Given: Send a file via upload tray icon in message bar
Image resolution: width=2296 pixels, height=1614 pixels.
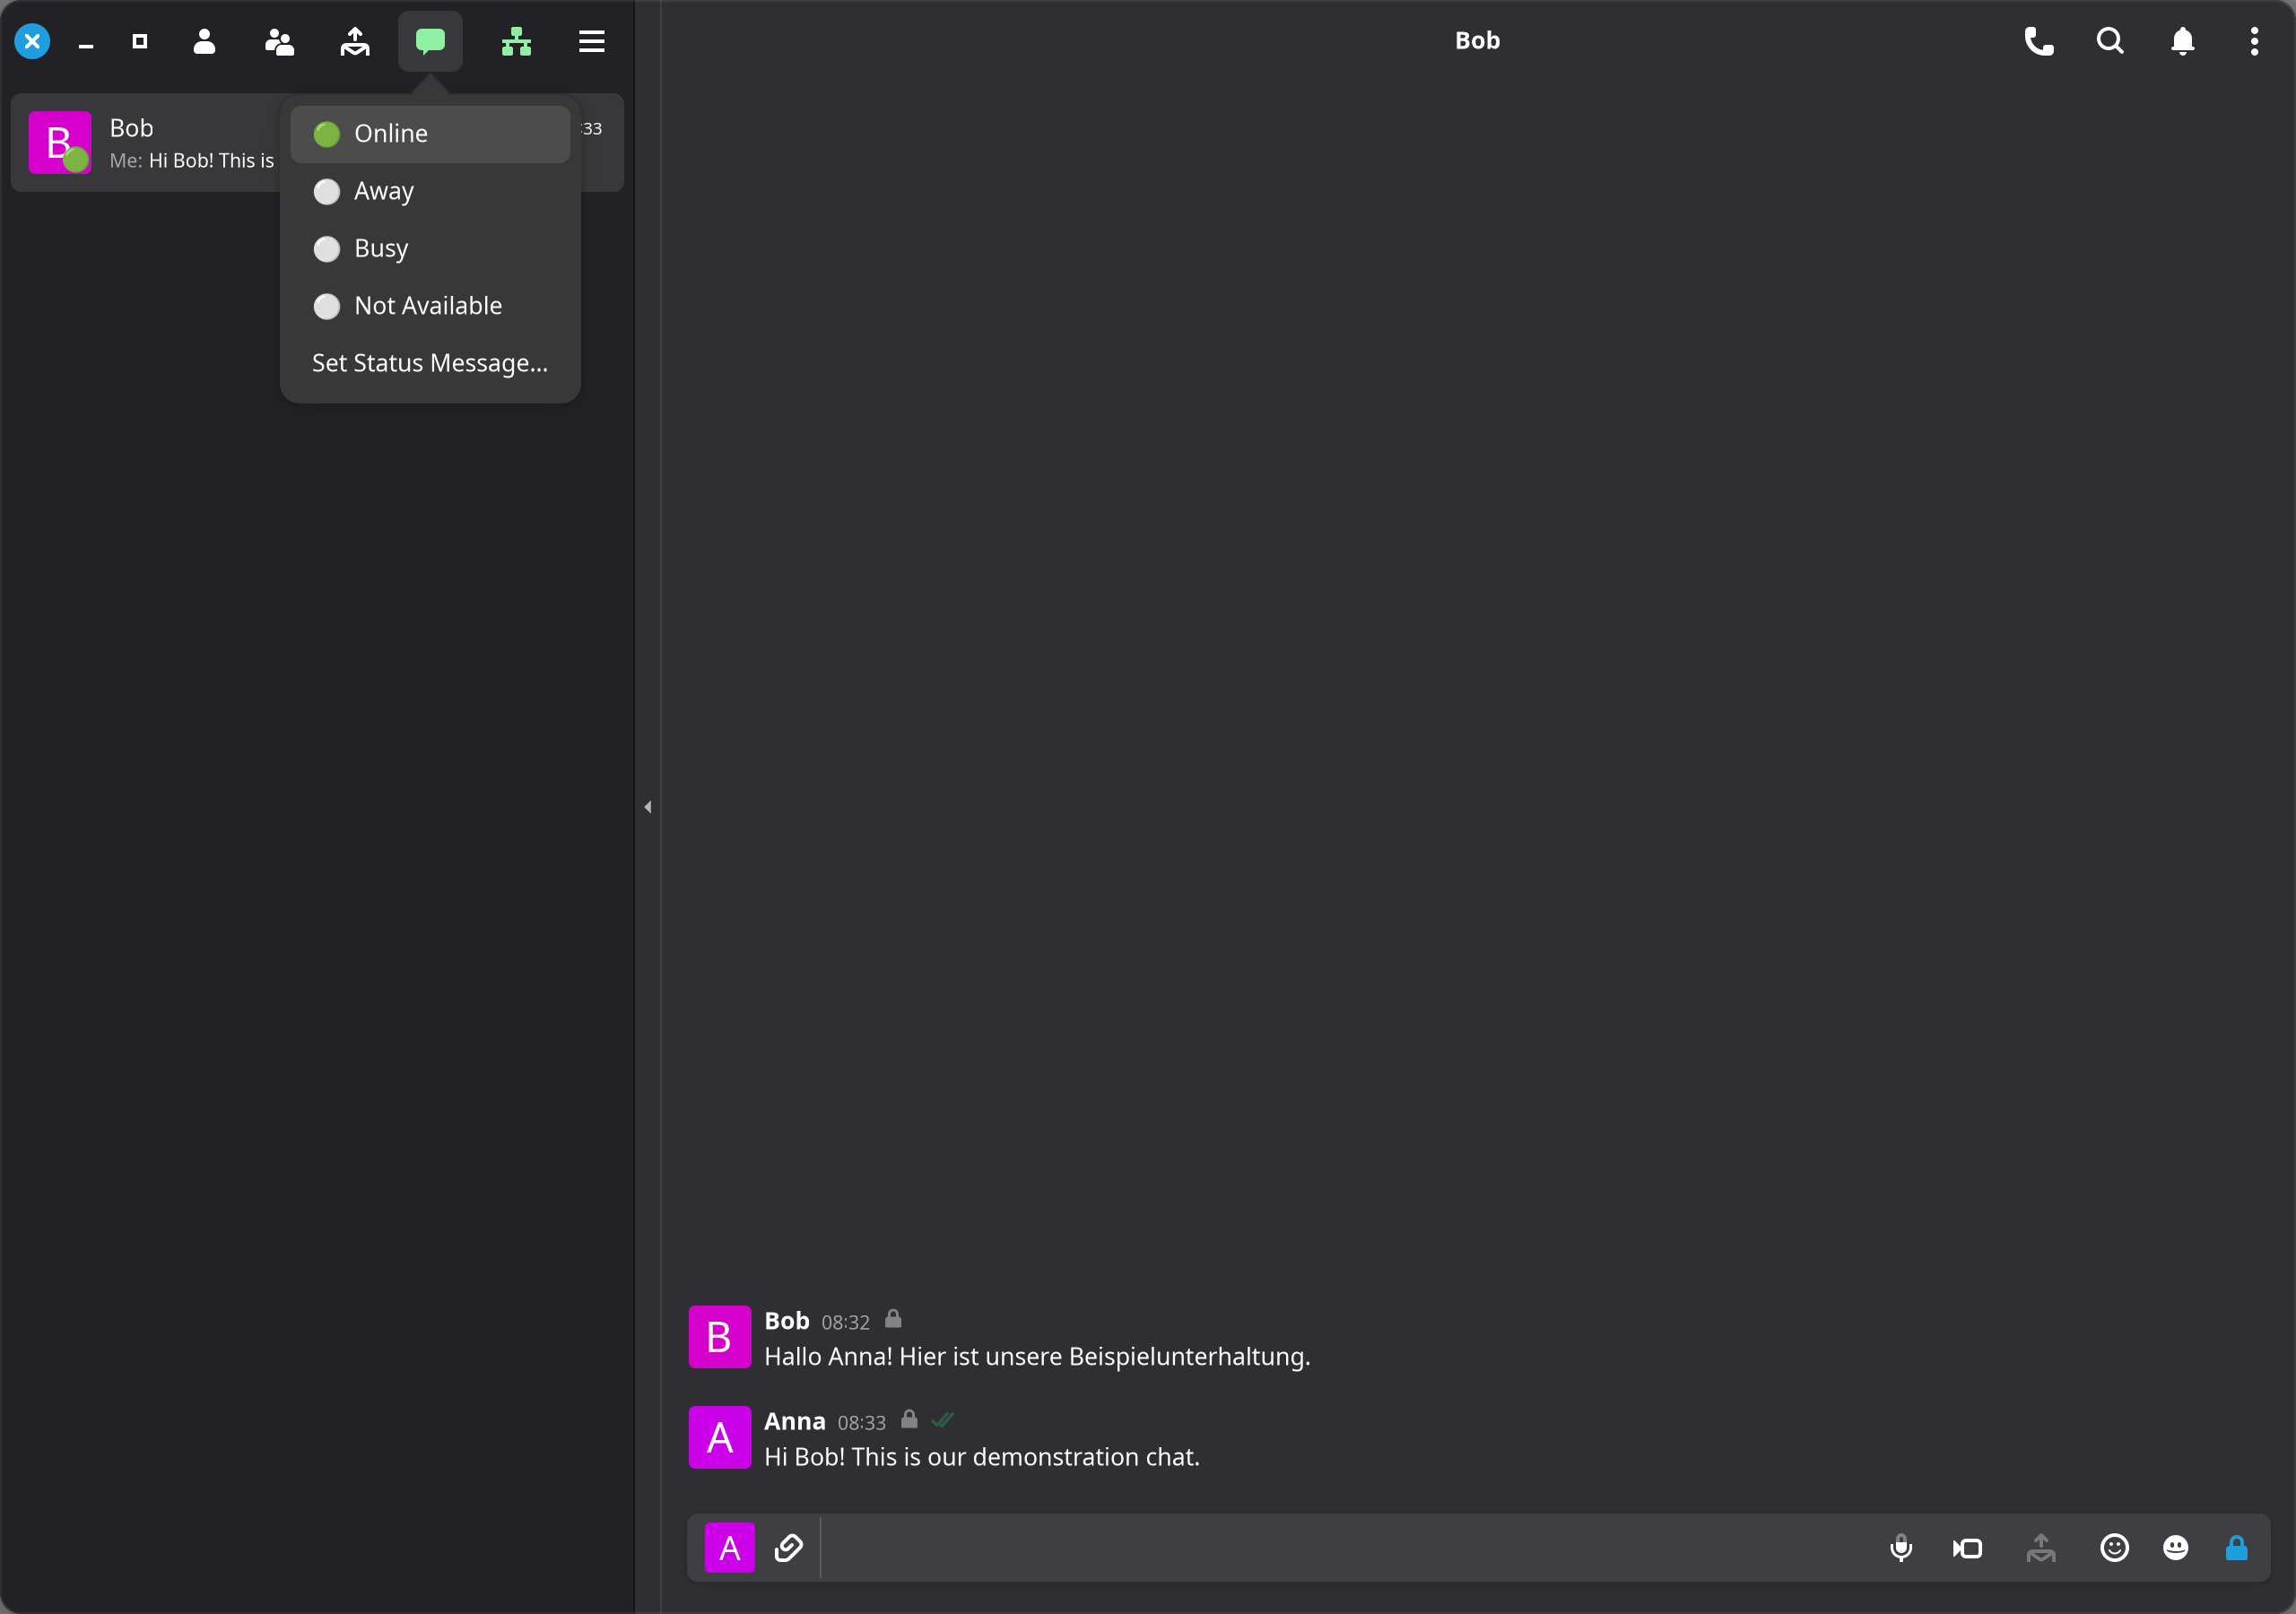Looking at the screenshot, I should (2041, 1548).
